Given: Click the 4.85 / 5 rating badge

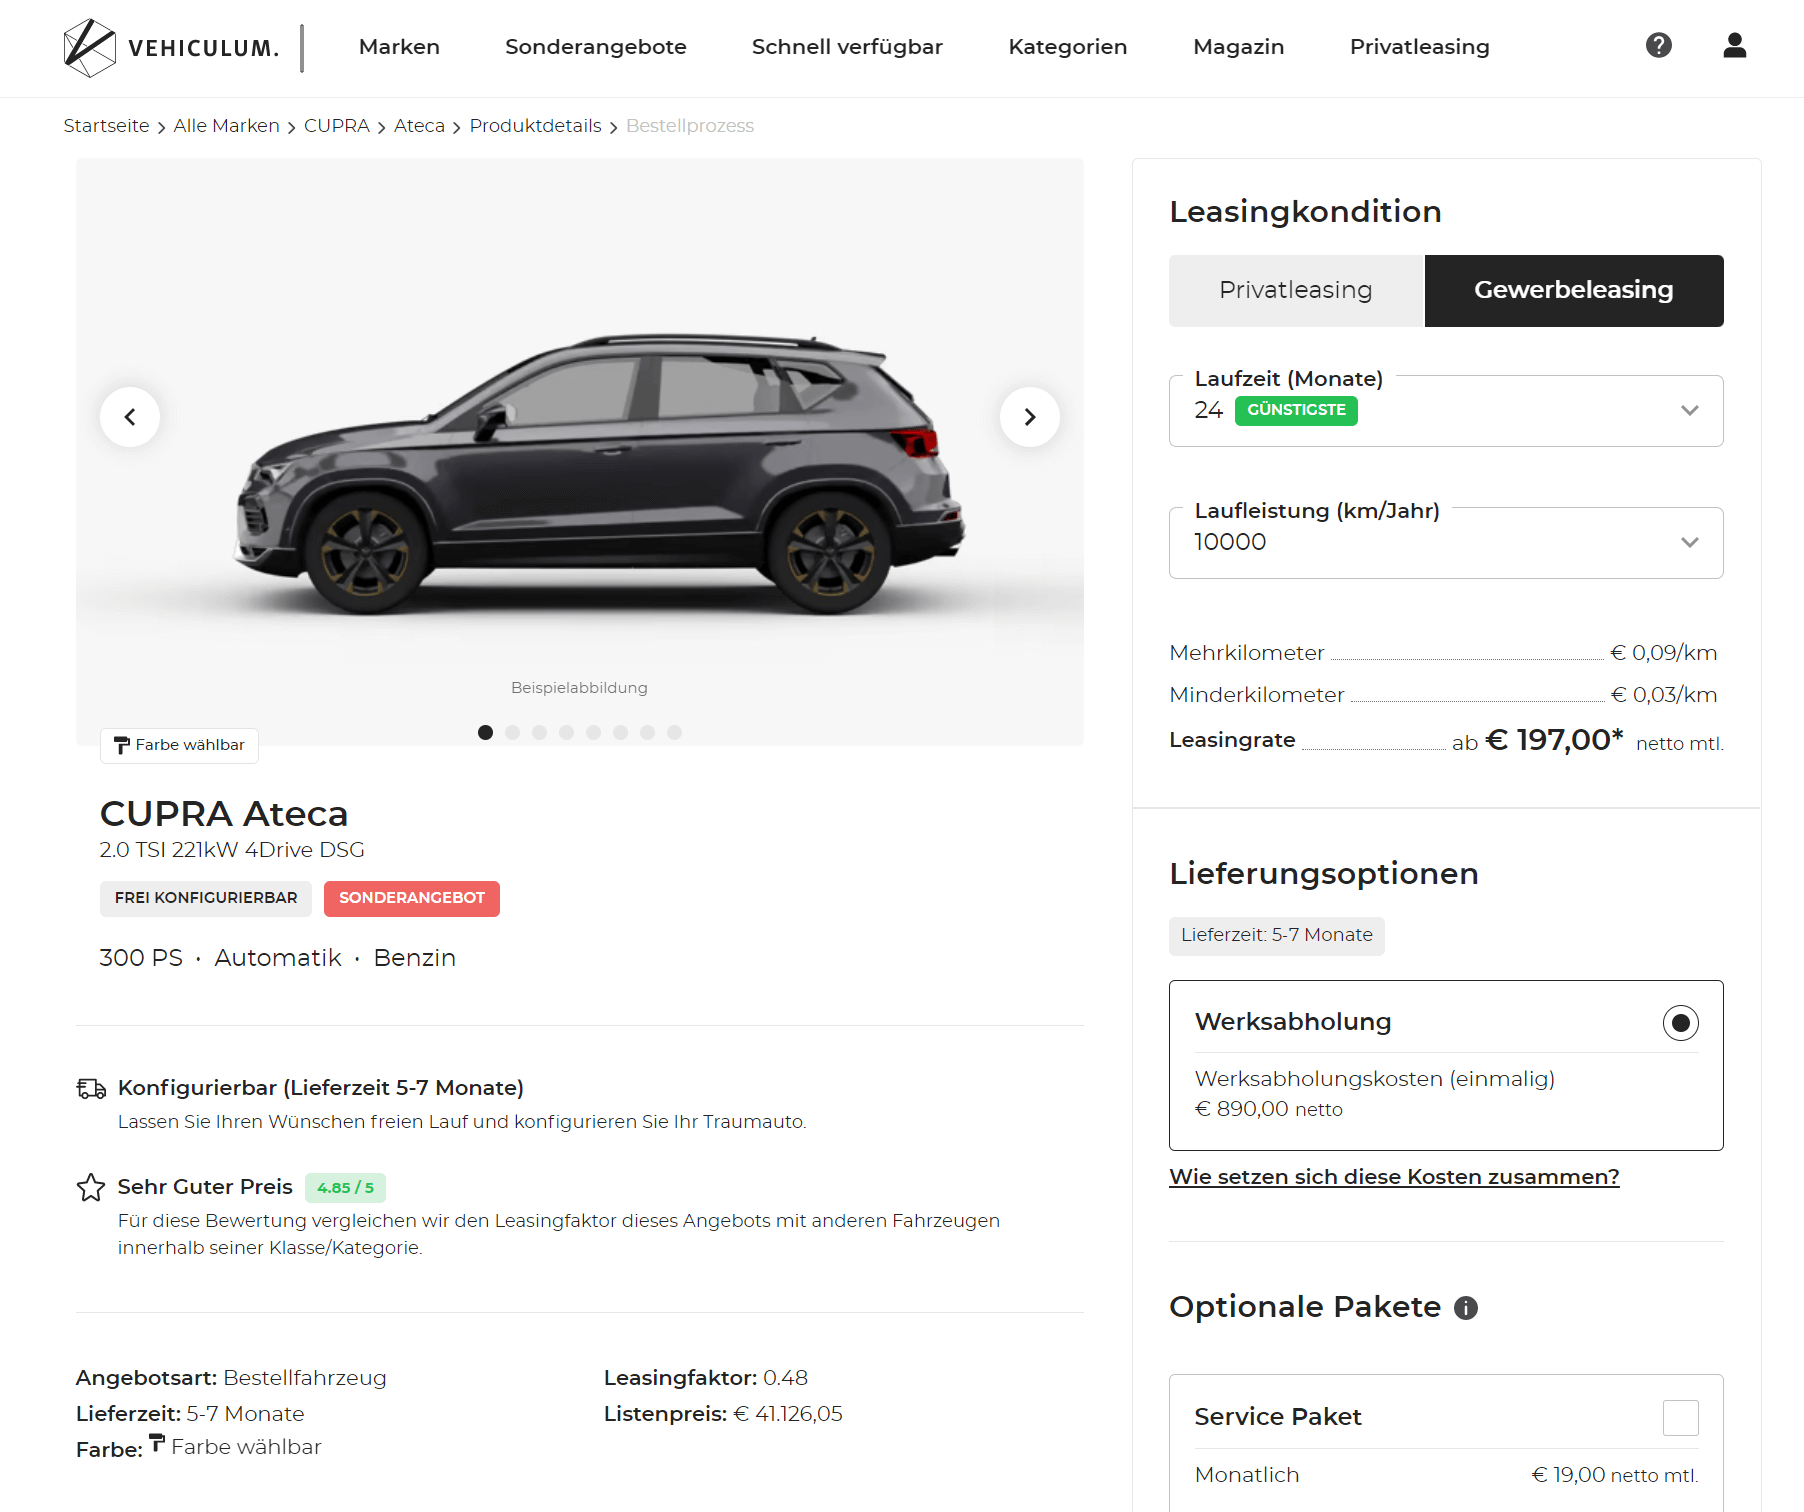Looking at the screenshot, I should [345, 1188].
